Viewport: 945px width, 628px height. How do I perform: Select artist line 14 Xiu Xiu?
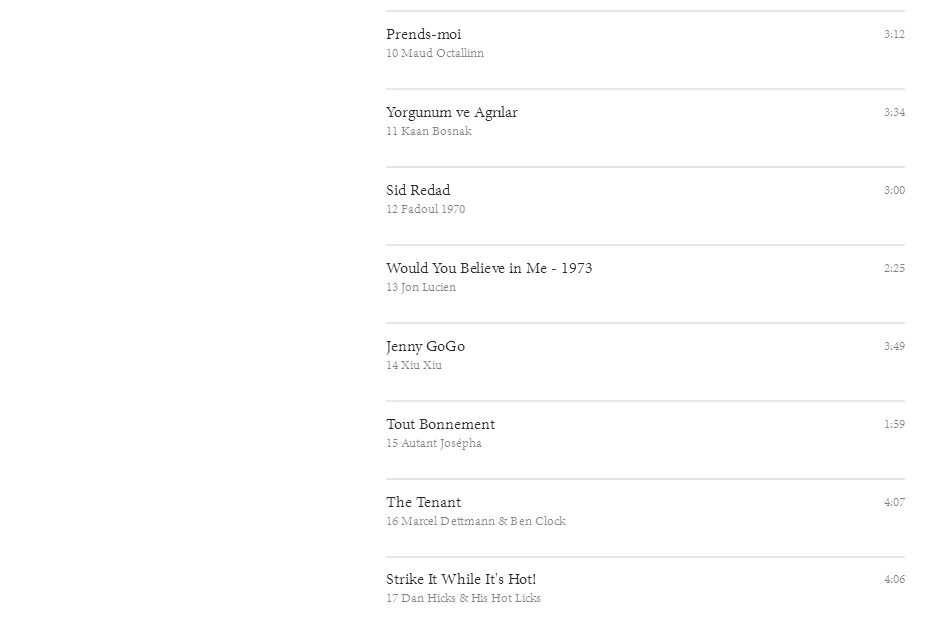click(414, 365)
